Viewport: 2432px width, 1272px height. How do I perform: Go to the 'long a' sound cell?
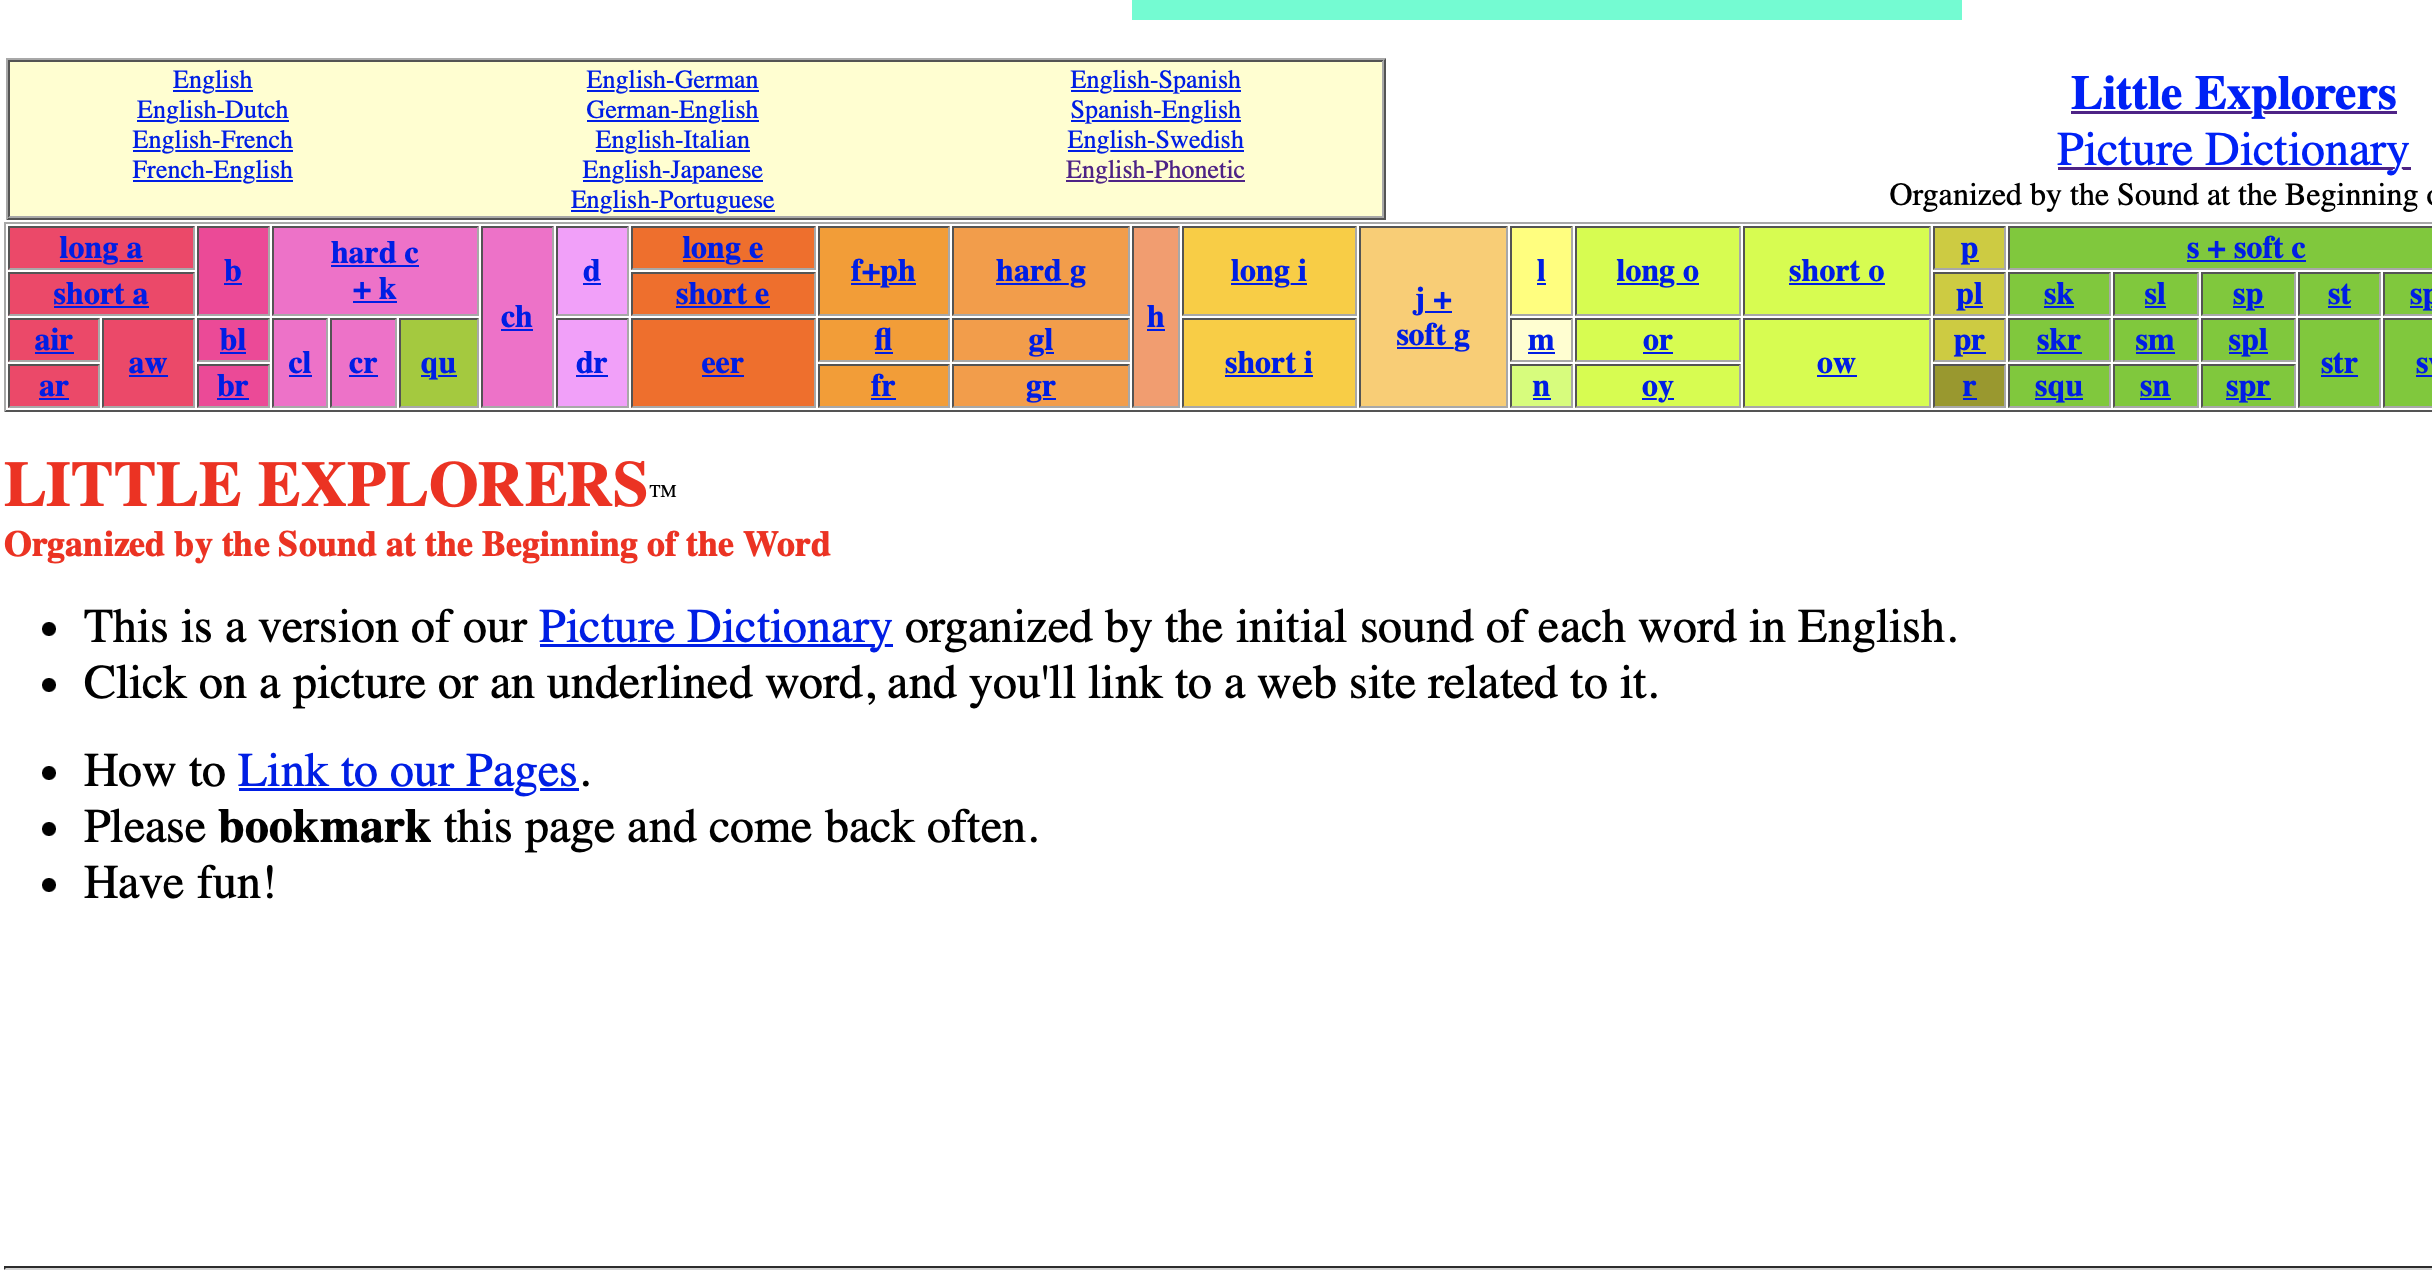click(x=100, y=248)
